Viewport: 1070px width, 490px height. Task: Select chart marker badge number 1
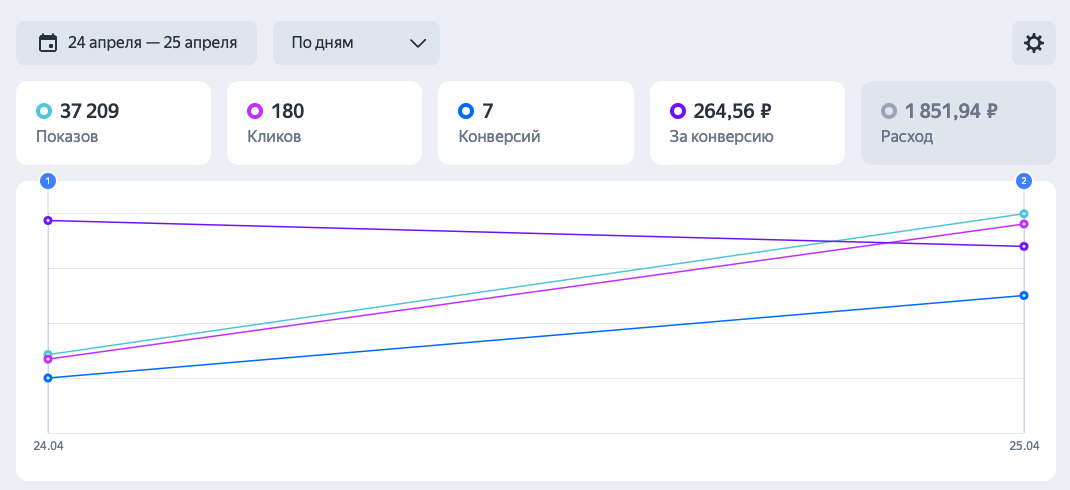click(48, 181)
